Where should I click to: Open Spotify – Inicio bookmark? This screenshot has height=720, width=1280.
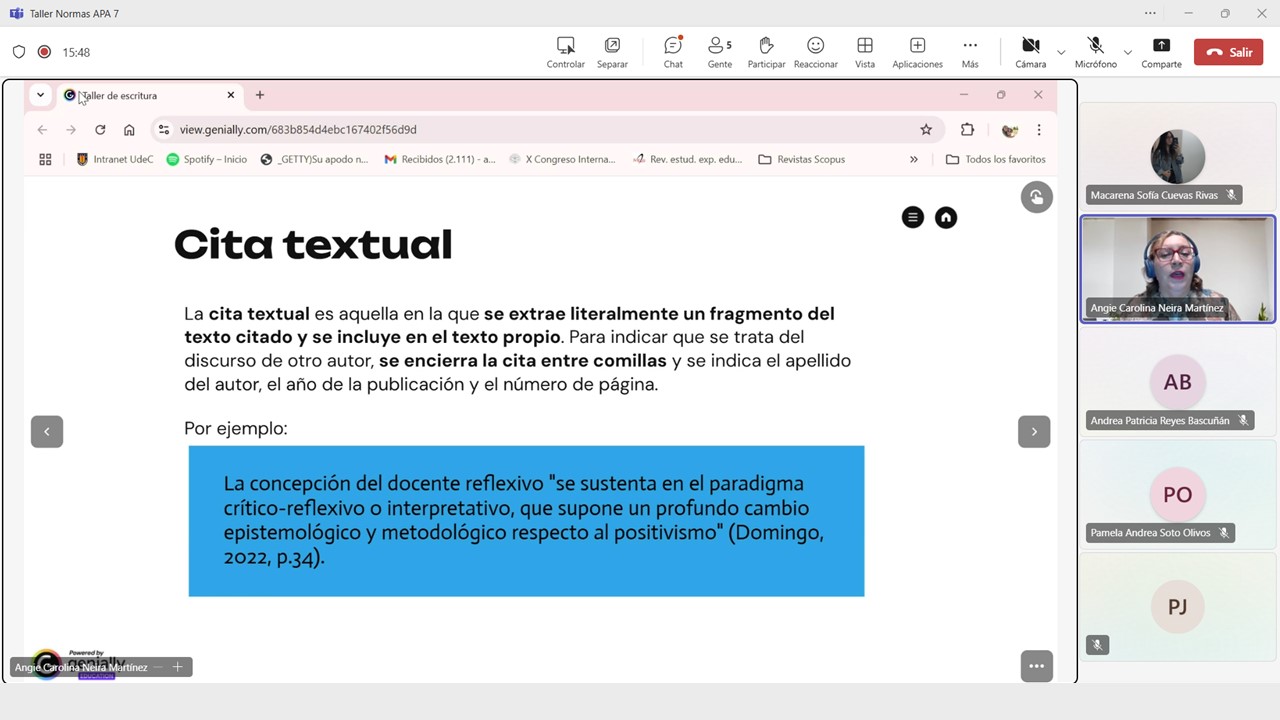click(x=207, y=159)
